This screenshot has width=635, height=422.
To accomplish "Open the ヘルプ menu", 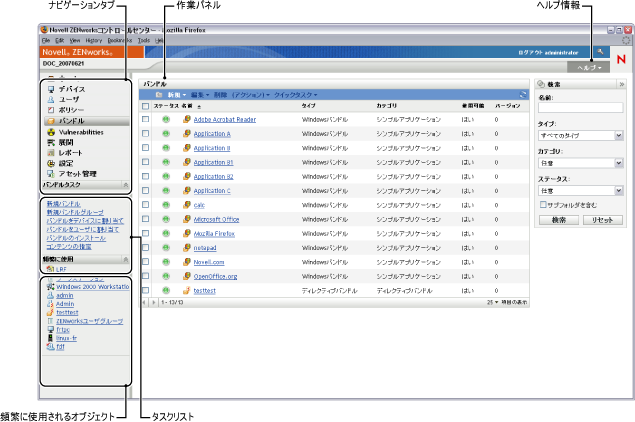I will [589, 68].
